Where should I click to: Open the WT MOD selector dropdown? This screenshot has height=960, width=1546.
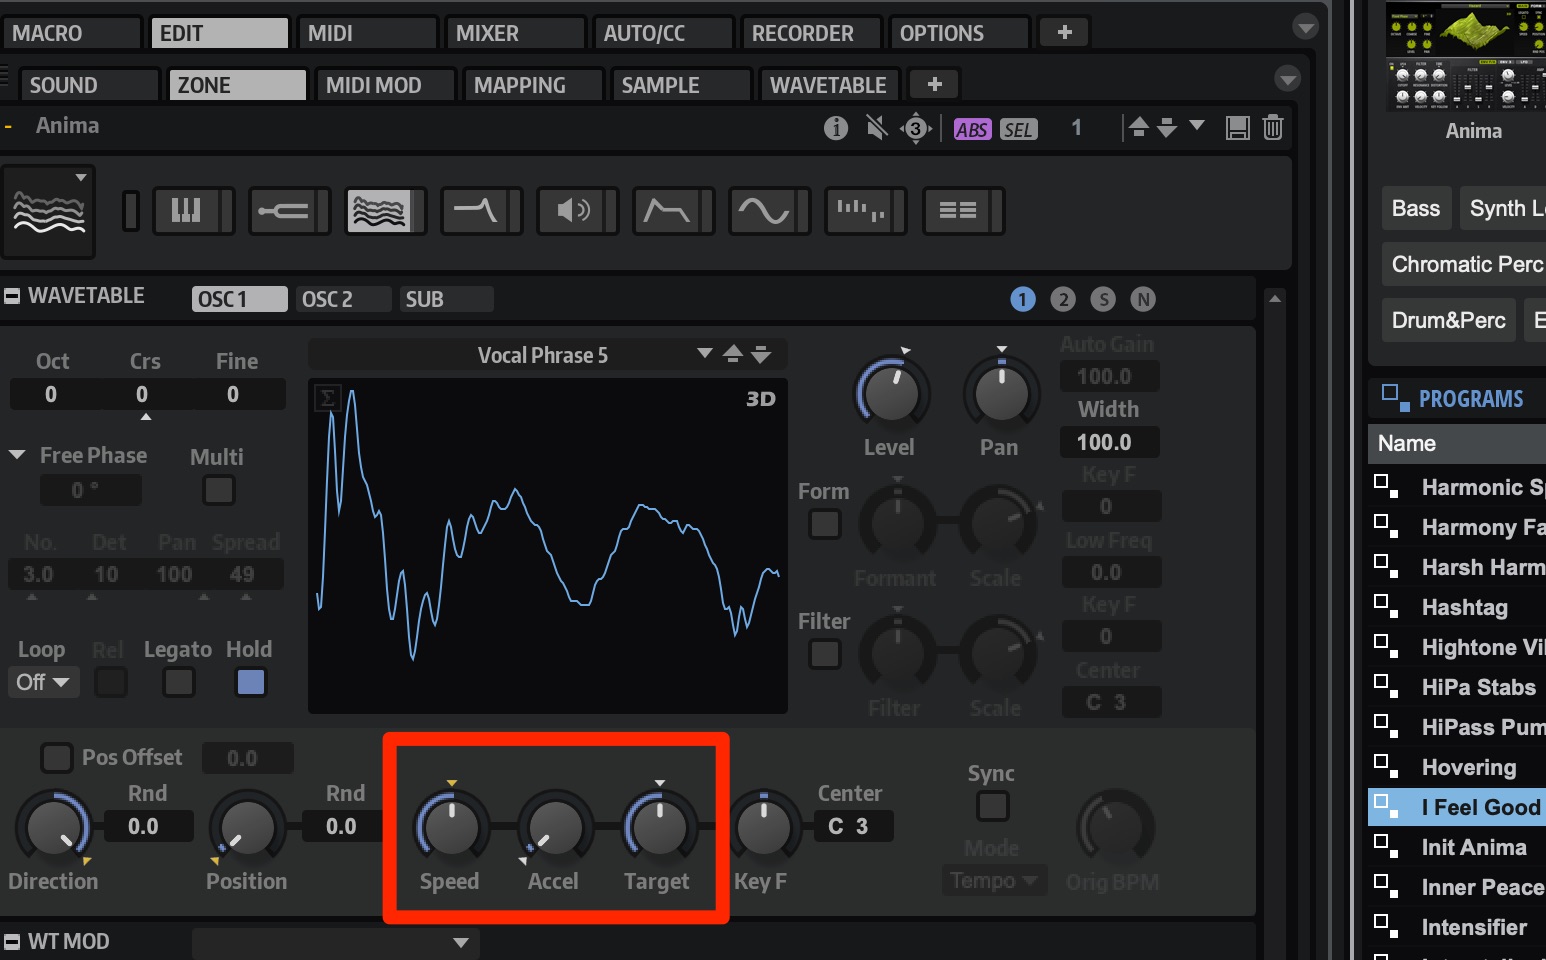pyautogui.click(x=335, y=942)
